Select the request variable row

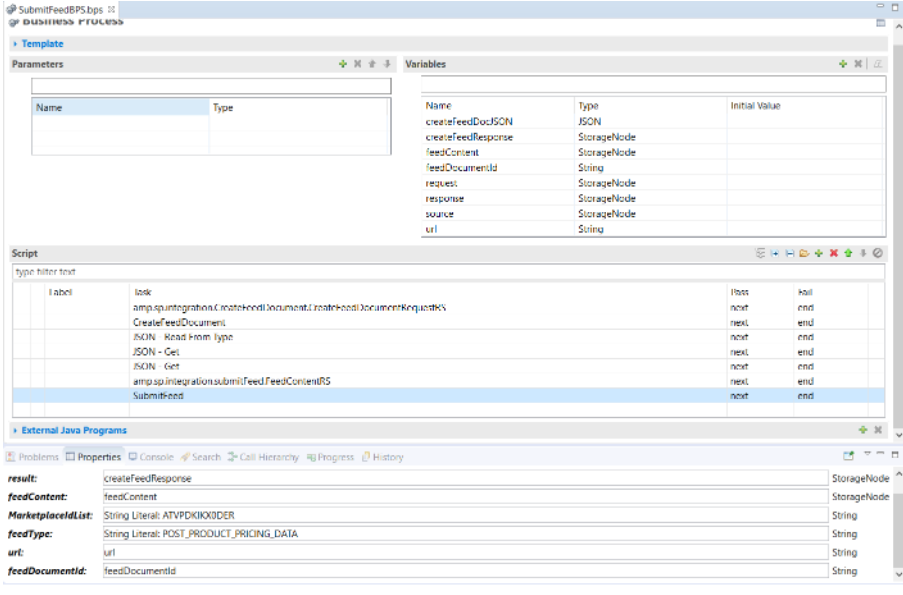coord(653,183)
